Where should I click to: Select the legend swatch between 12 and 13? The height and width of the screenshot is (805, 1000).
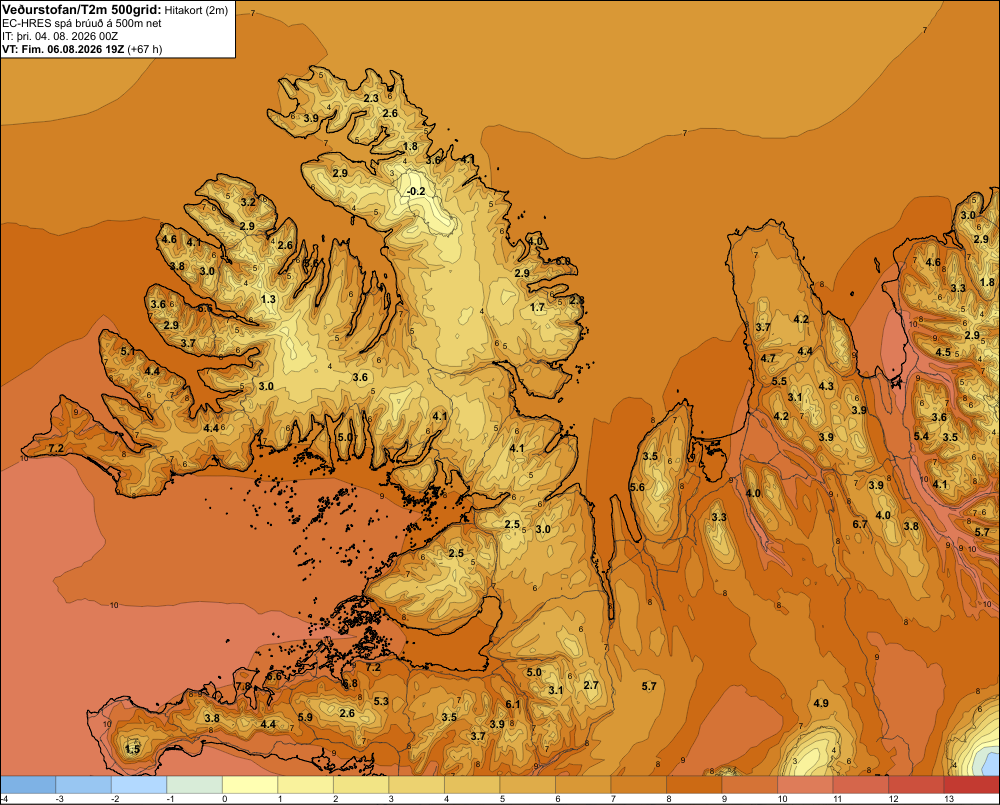916,785
